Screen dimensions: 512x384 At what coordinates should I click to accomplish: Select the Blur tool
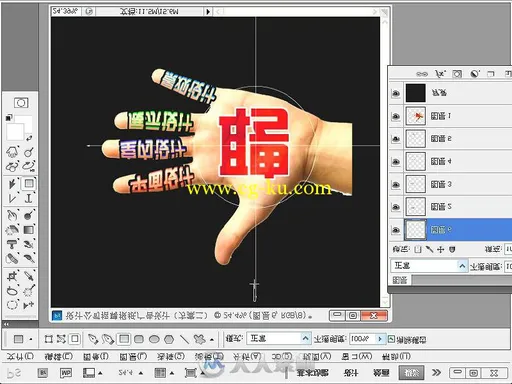tap(13, 215)
